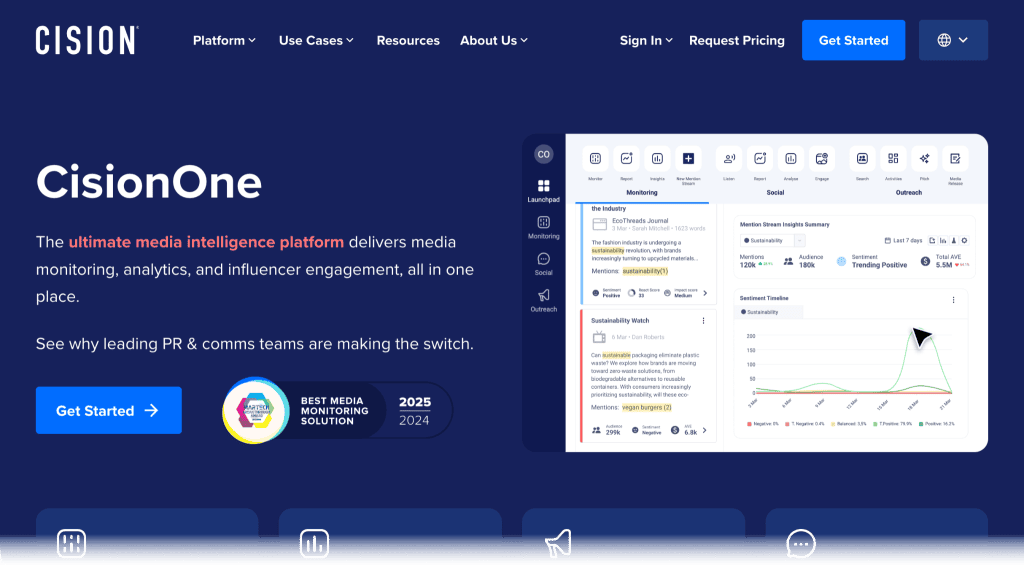This screenshot has width=1024, height=568.
Task: Open the Sustainability topic dropdown
Action: [x=772, y=240]
